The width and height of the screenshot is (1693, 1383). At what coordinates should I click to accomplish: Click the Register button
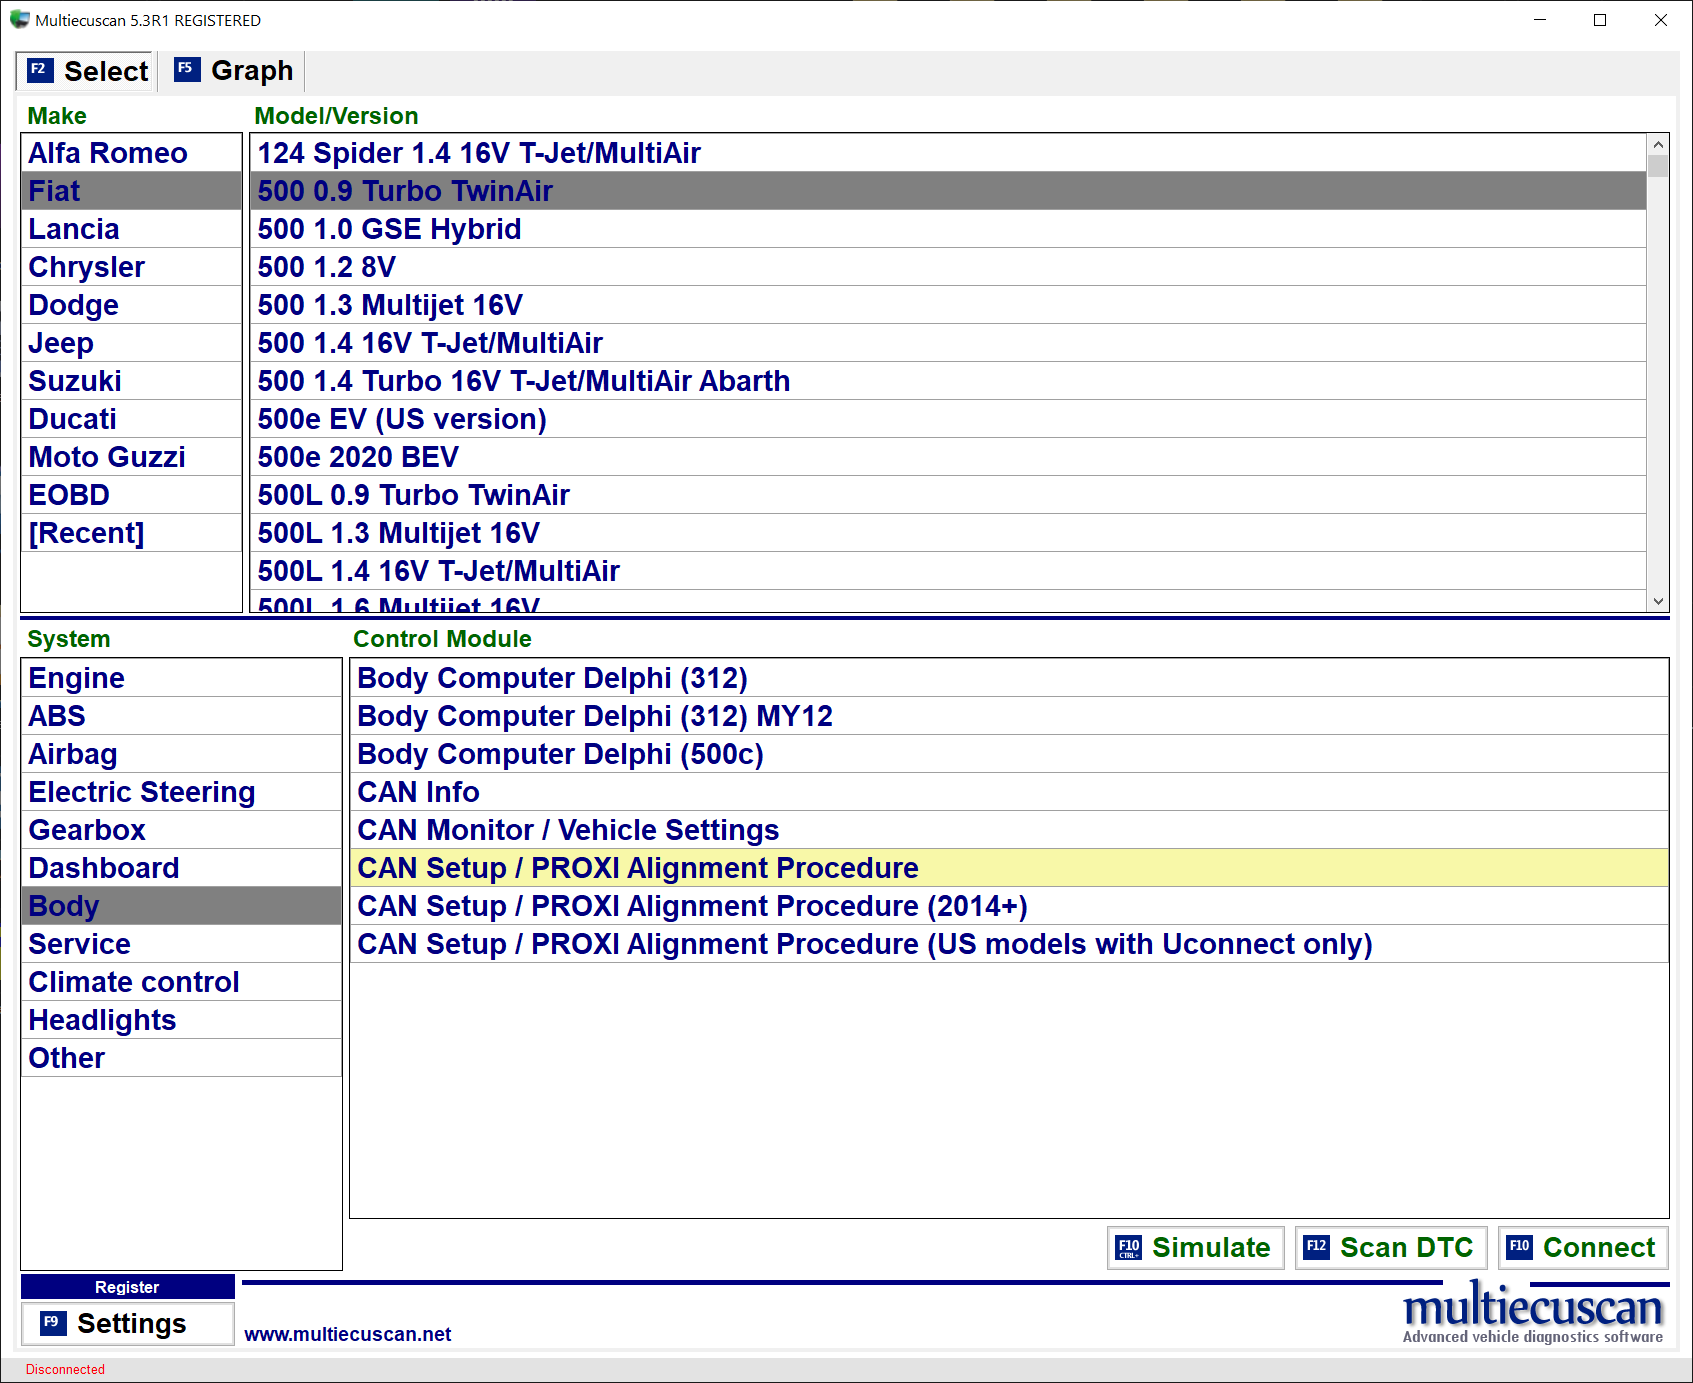[128, 1287]
